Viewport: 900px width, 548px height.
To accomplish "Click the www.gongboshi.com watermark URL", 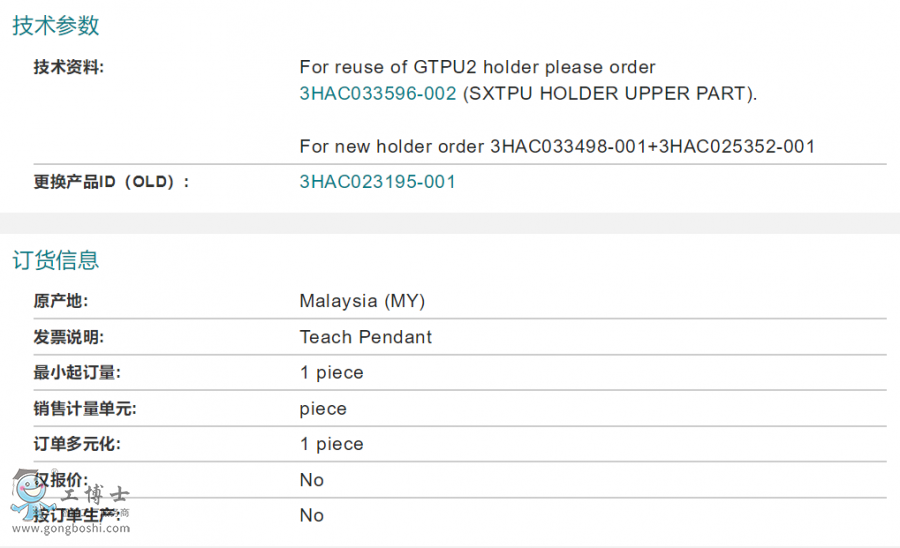I will pos(70,528).
